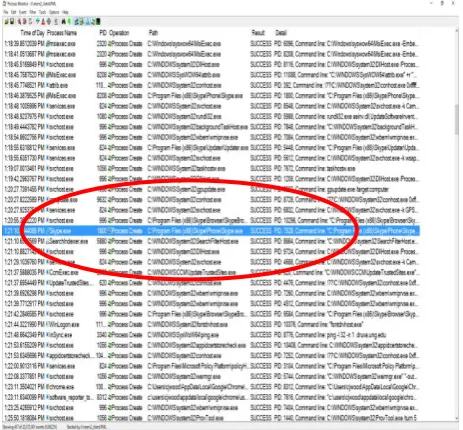The image size is (463, 430).
Task: Click the scrollbar up arrow
Action: coord(456,31)
